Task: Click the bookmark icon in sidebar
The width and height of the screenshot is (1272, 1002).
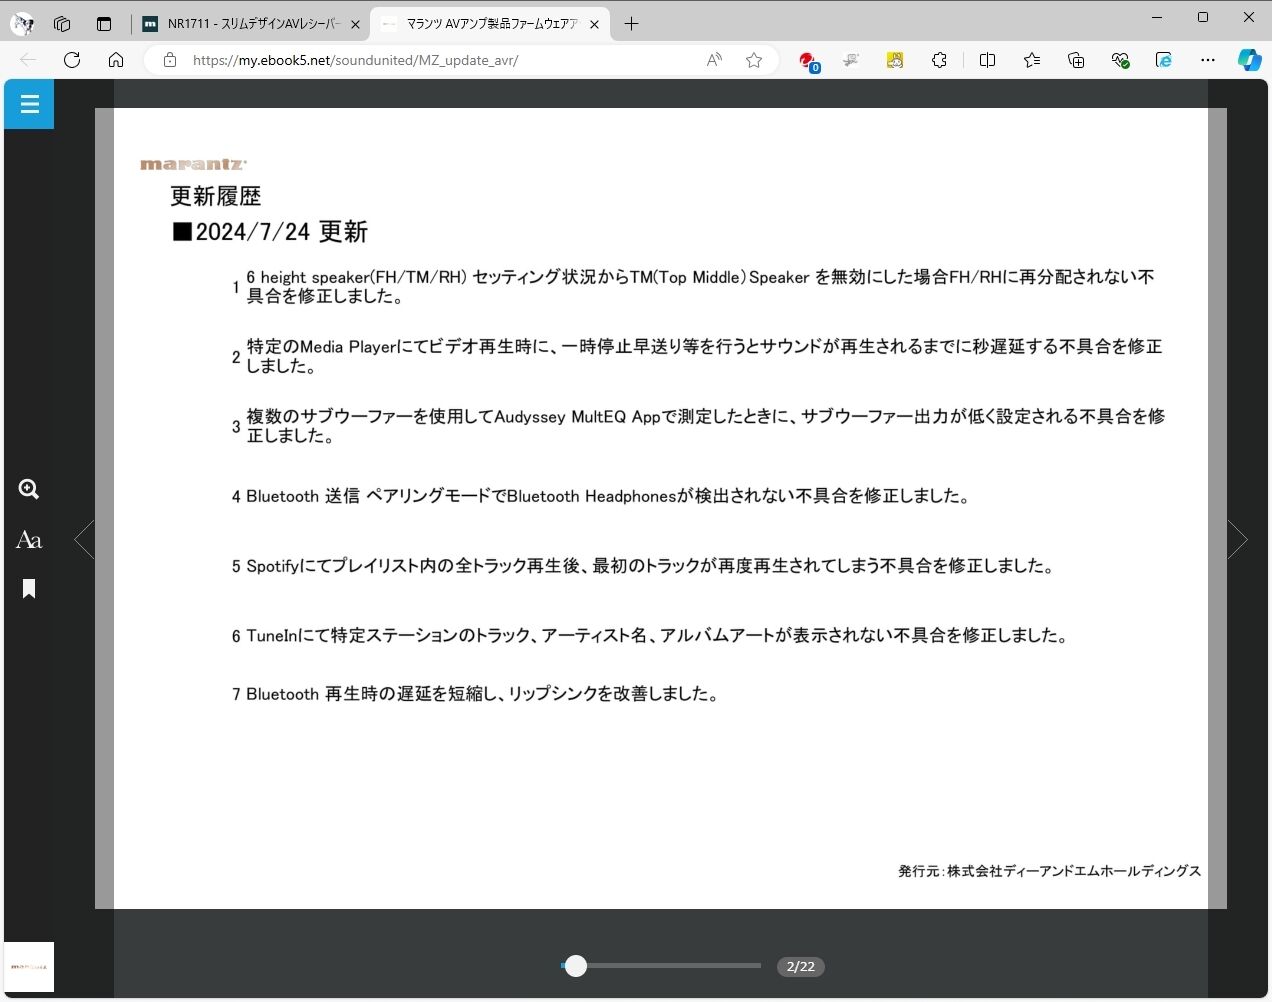Action: click(x=29, y=589)
